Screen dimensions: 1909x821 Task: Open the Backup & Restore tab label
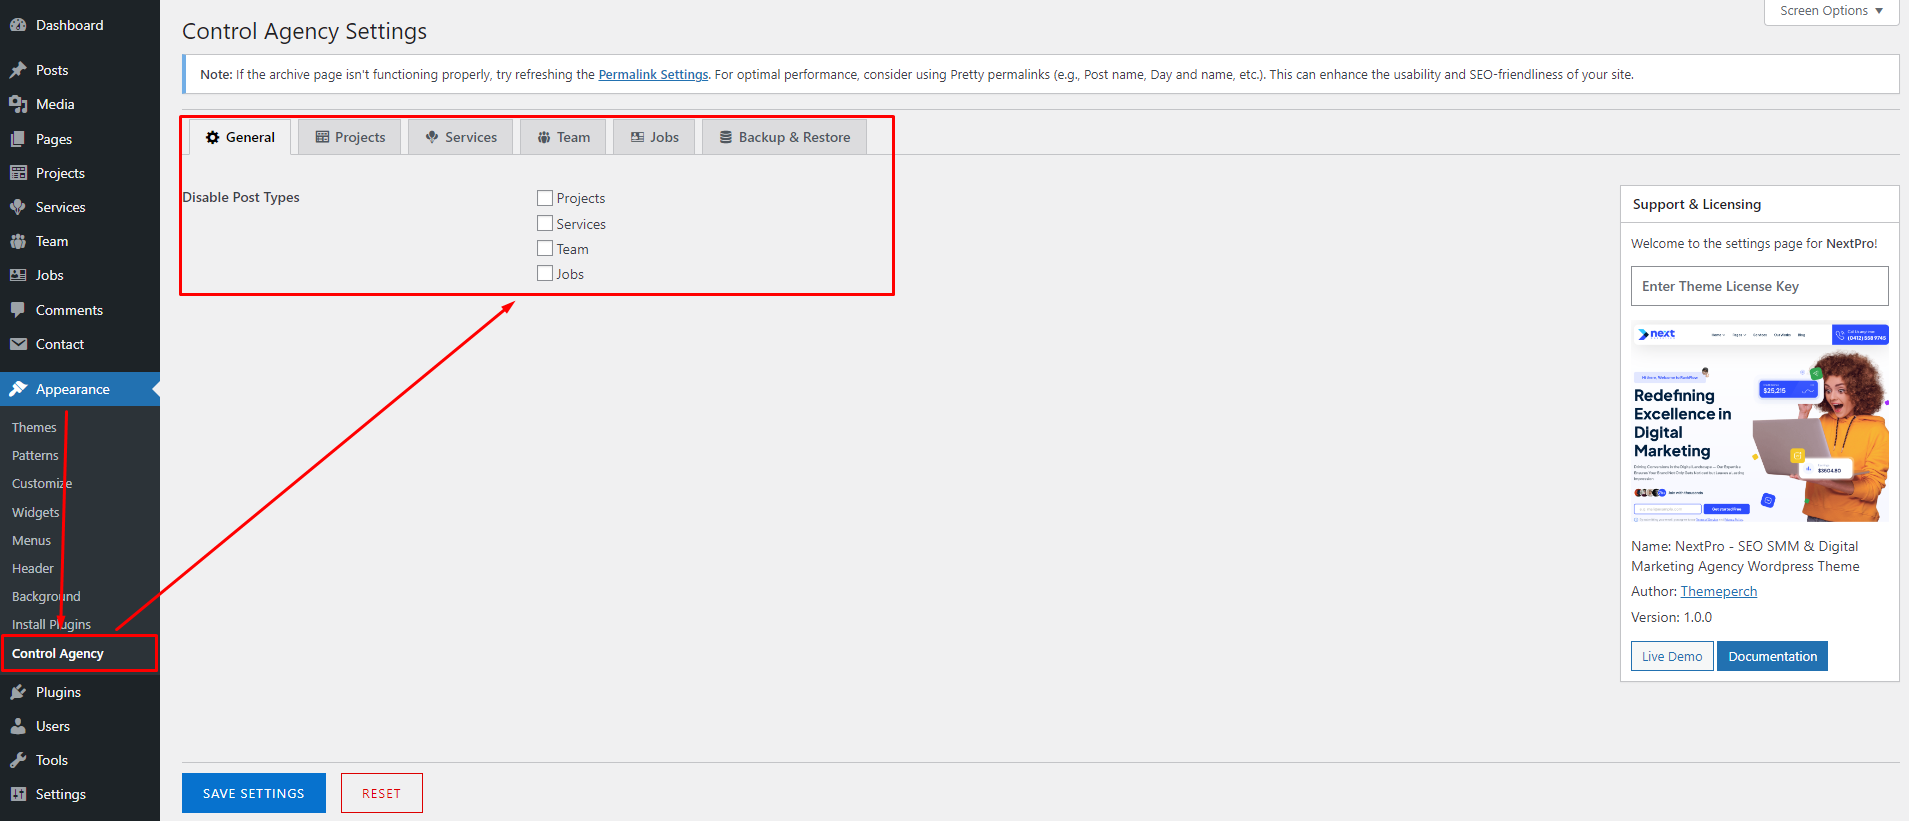795,137
